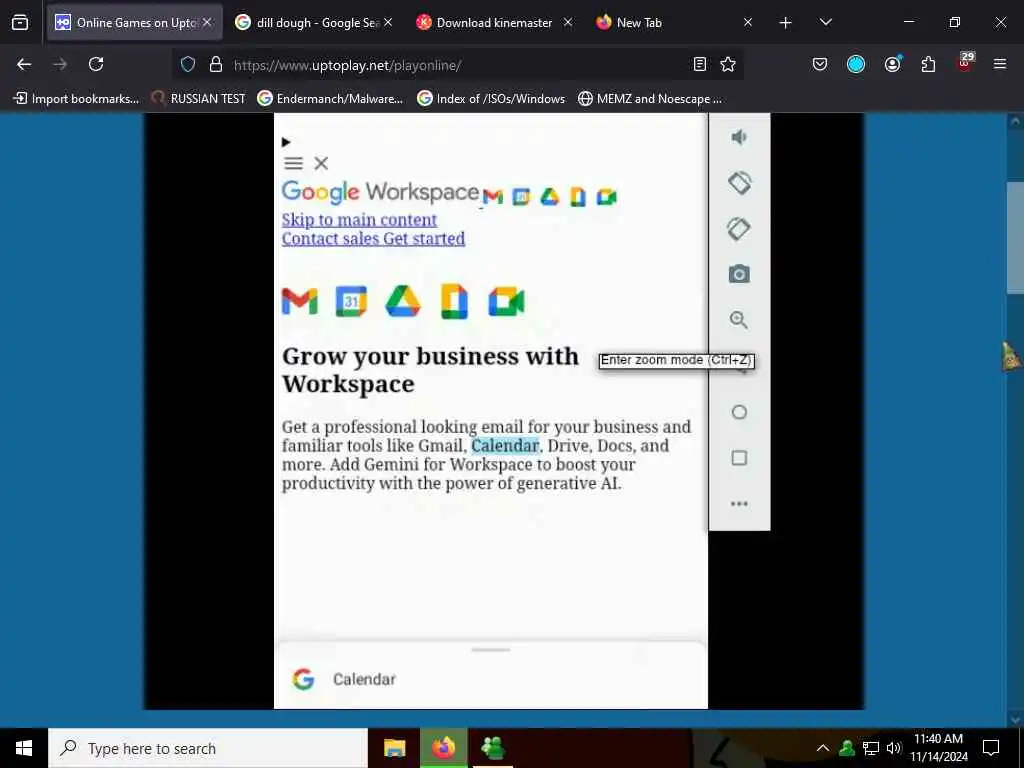The width and height of the screenshot is (1024, 768).
Task: Switch to the dill dough Google Search tab
Action: (x=316, y=23)
